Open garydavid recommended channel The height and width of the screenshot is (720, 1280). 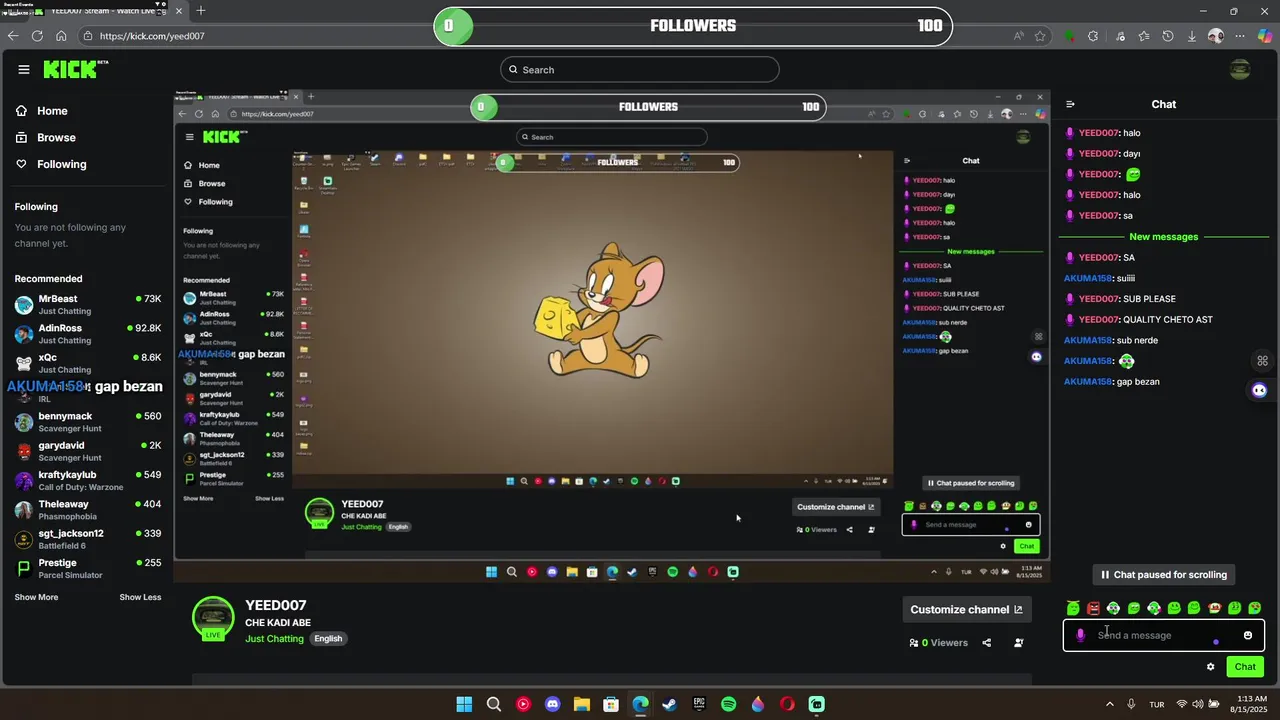(x=88, y=451)
